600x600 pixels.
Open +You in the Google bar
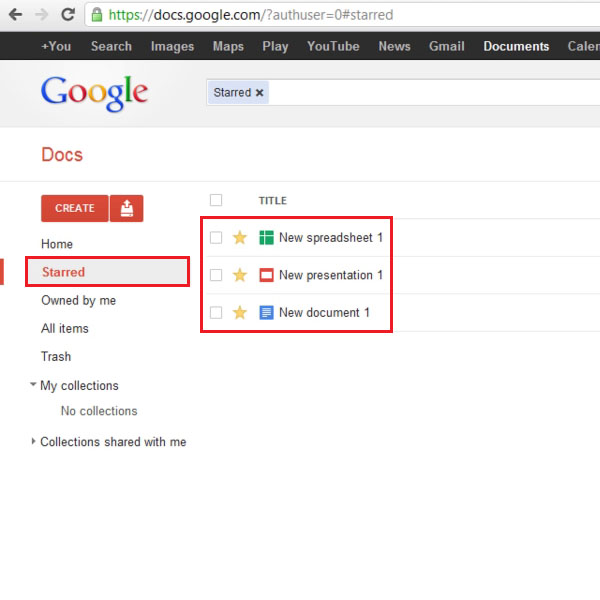[x=56, y=46]
